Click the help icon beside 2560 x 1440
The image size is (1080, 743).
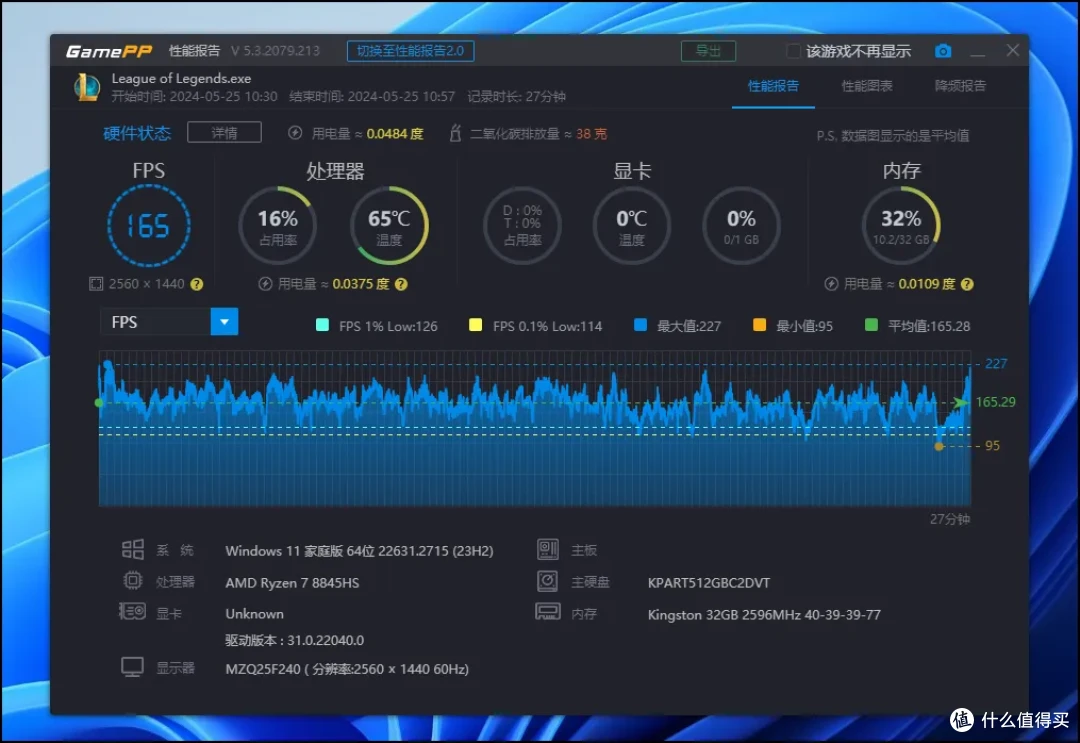point(197,284)
